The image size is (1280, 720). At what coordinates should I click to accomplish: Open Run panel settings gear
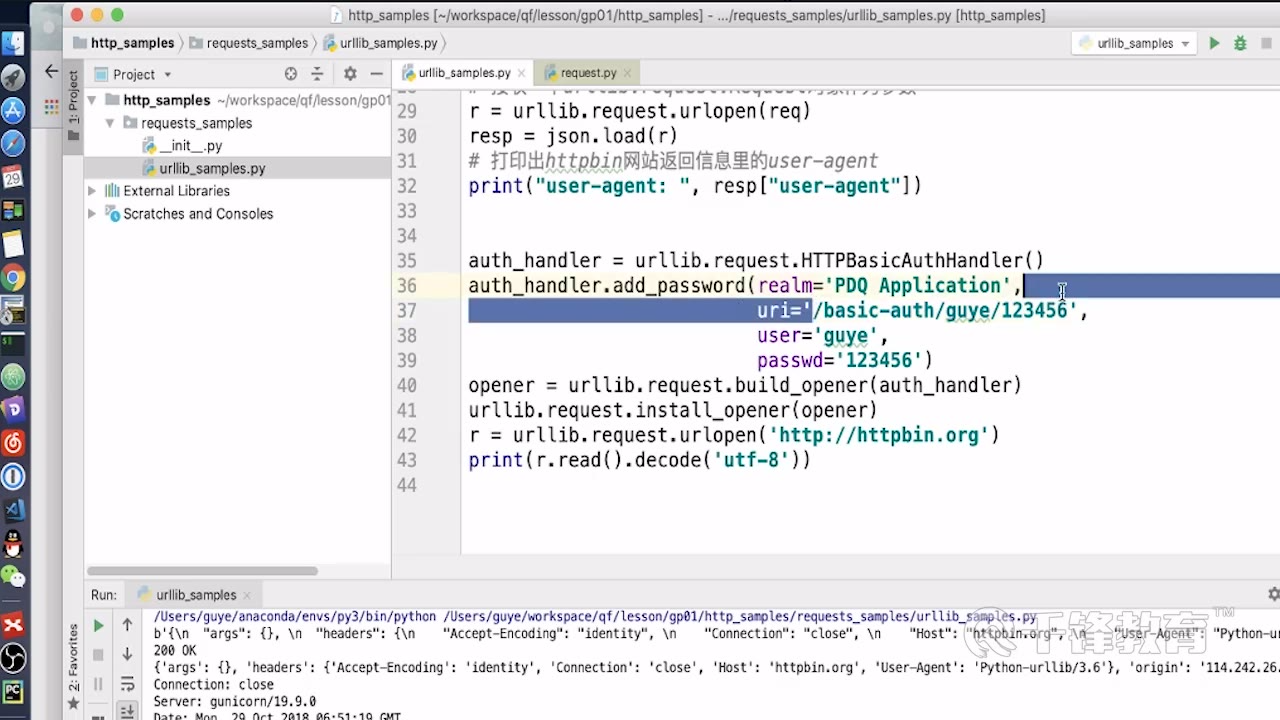coord(1273,594)
